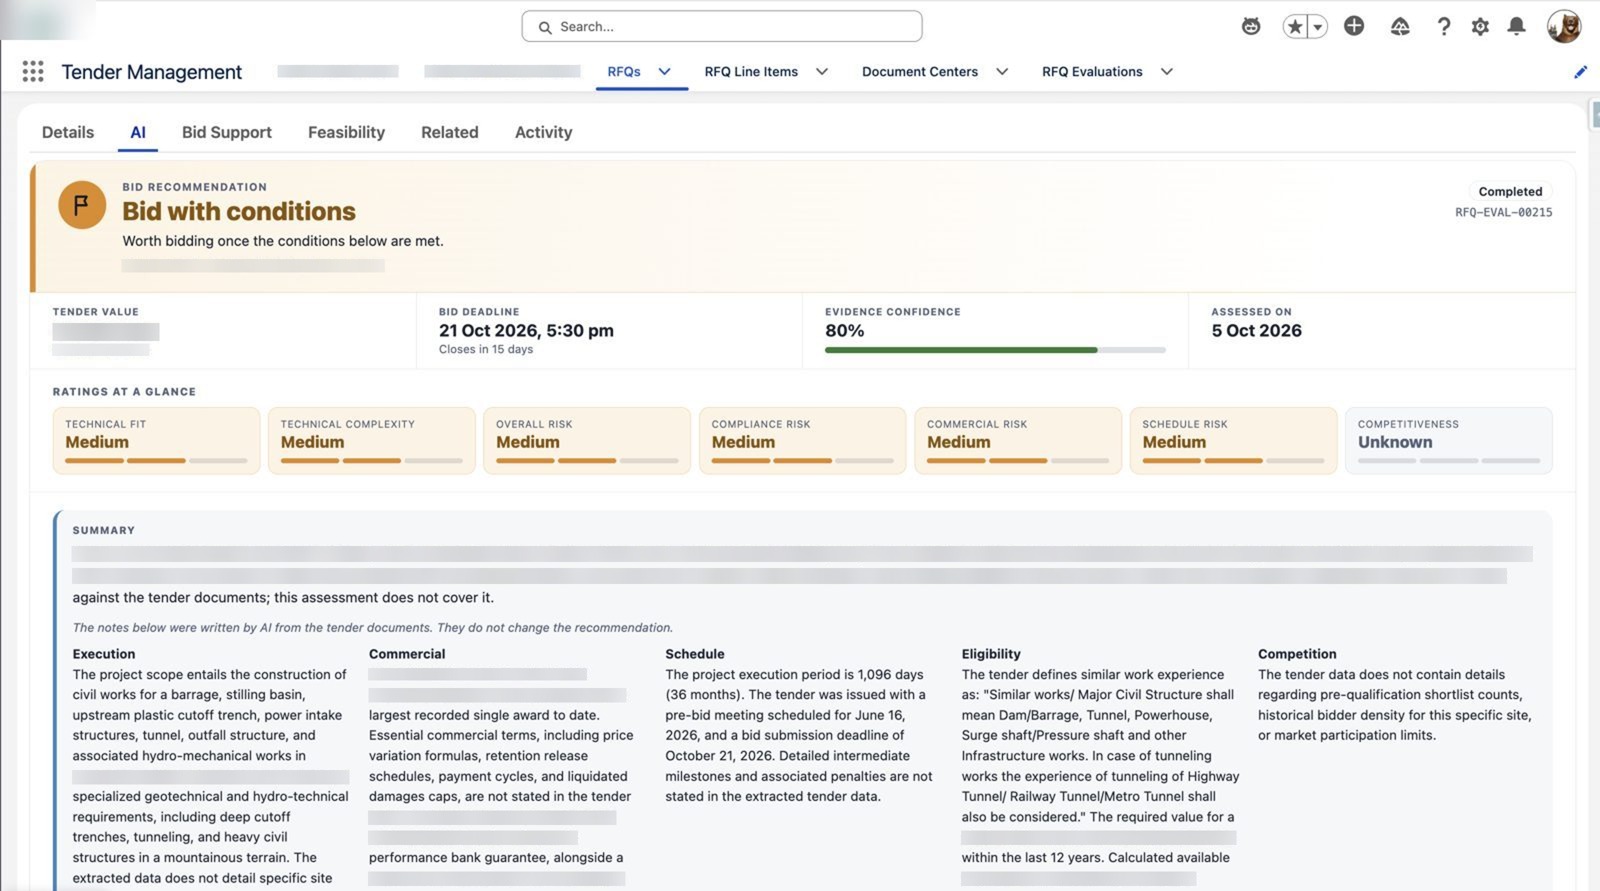Expand the RFQ Evaluations chevron
The height and width of the screenshot is (891, 1600).
1166,71
